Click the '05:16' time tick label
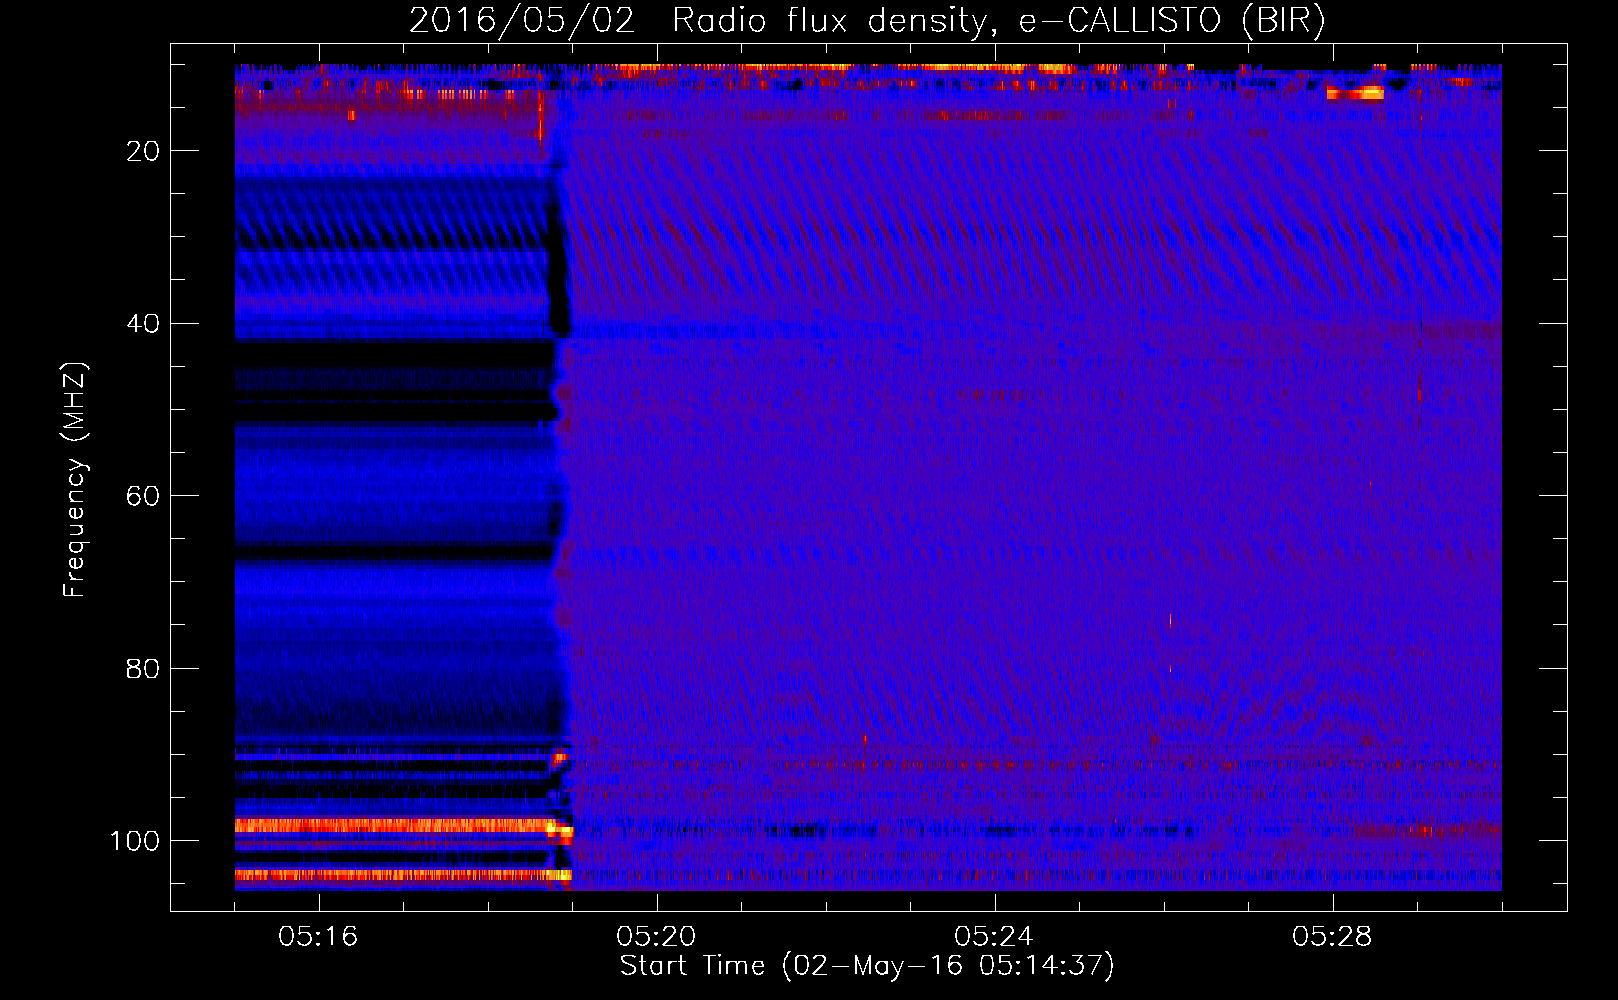The width and height of the screenshot is (1618, 1000). (318, 937)
